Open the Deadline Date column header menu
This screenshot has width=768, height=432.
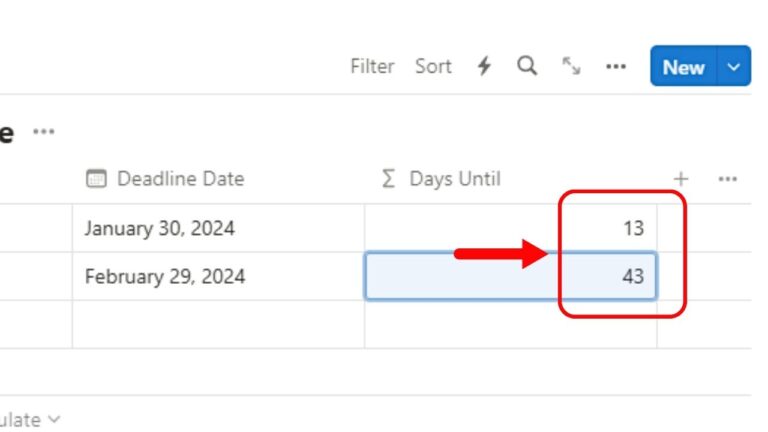tap(218, 179)
